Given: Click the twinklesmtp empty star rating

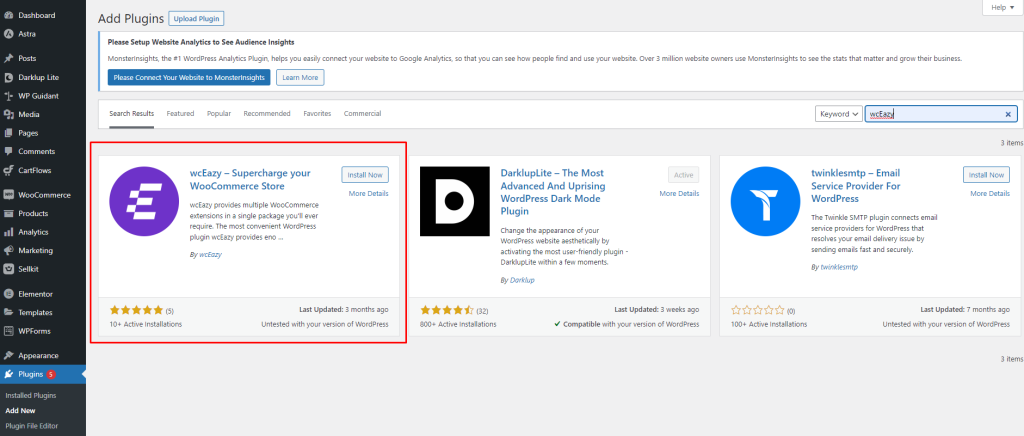Looking at the screenshot, I should (758, 310).
